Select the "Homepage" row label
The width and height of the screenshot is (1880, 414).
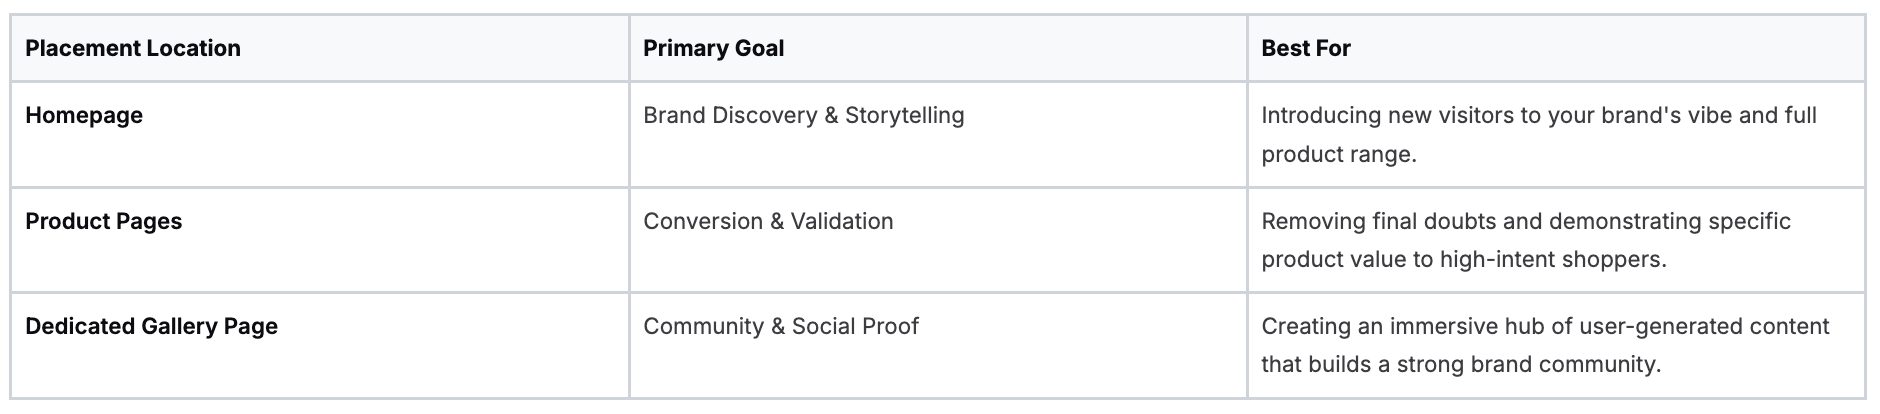(x=84, y=115)
